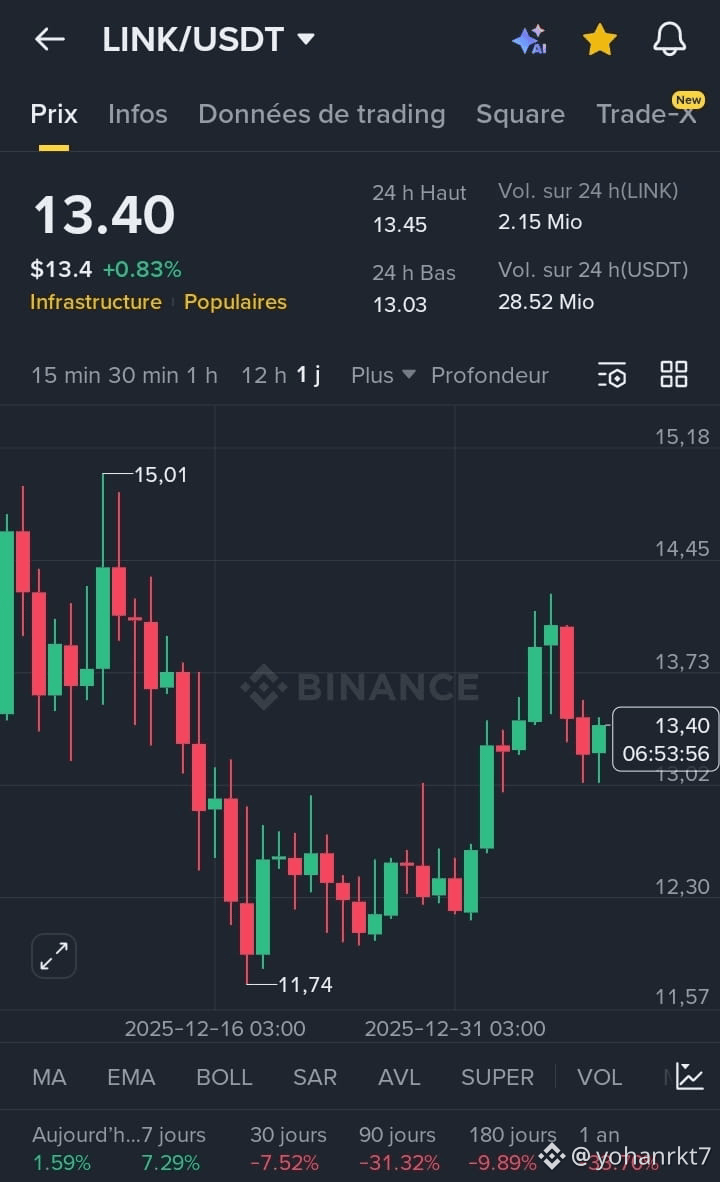The image size is (720, 1182).
Task: Open the Square tab
Action: coord(520,114)
